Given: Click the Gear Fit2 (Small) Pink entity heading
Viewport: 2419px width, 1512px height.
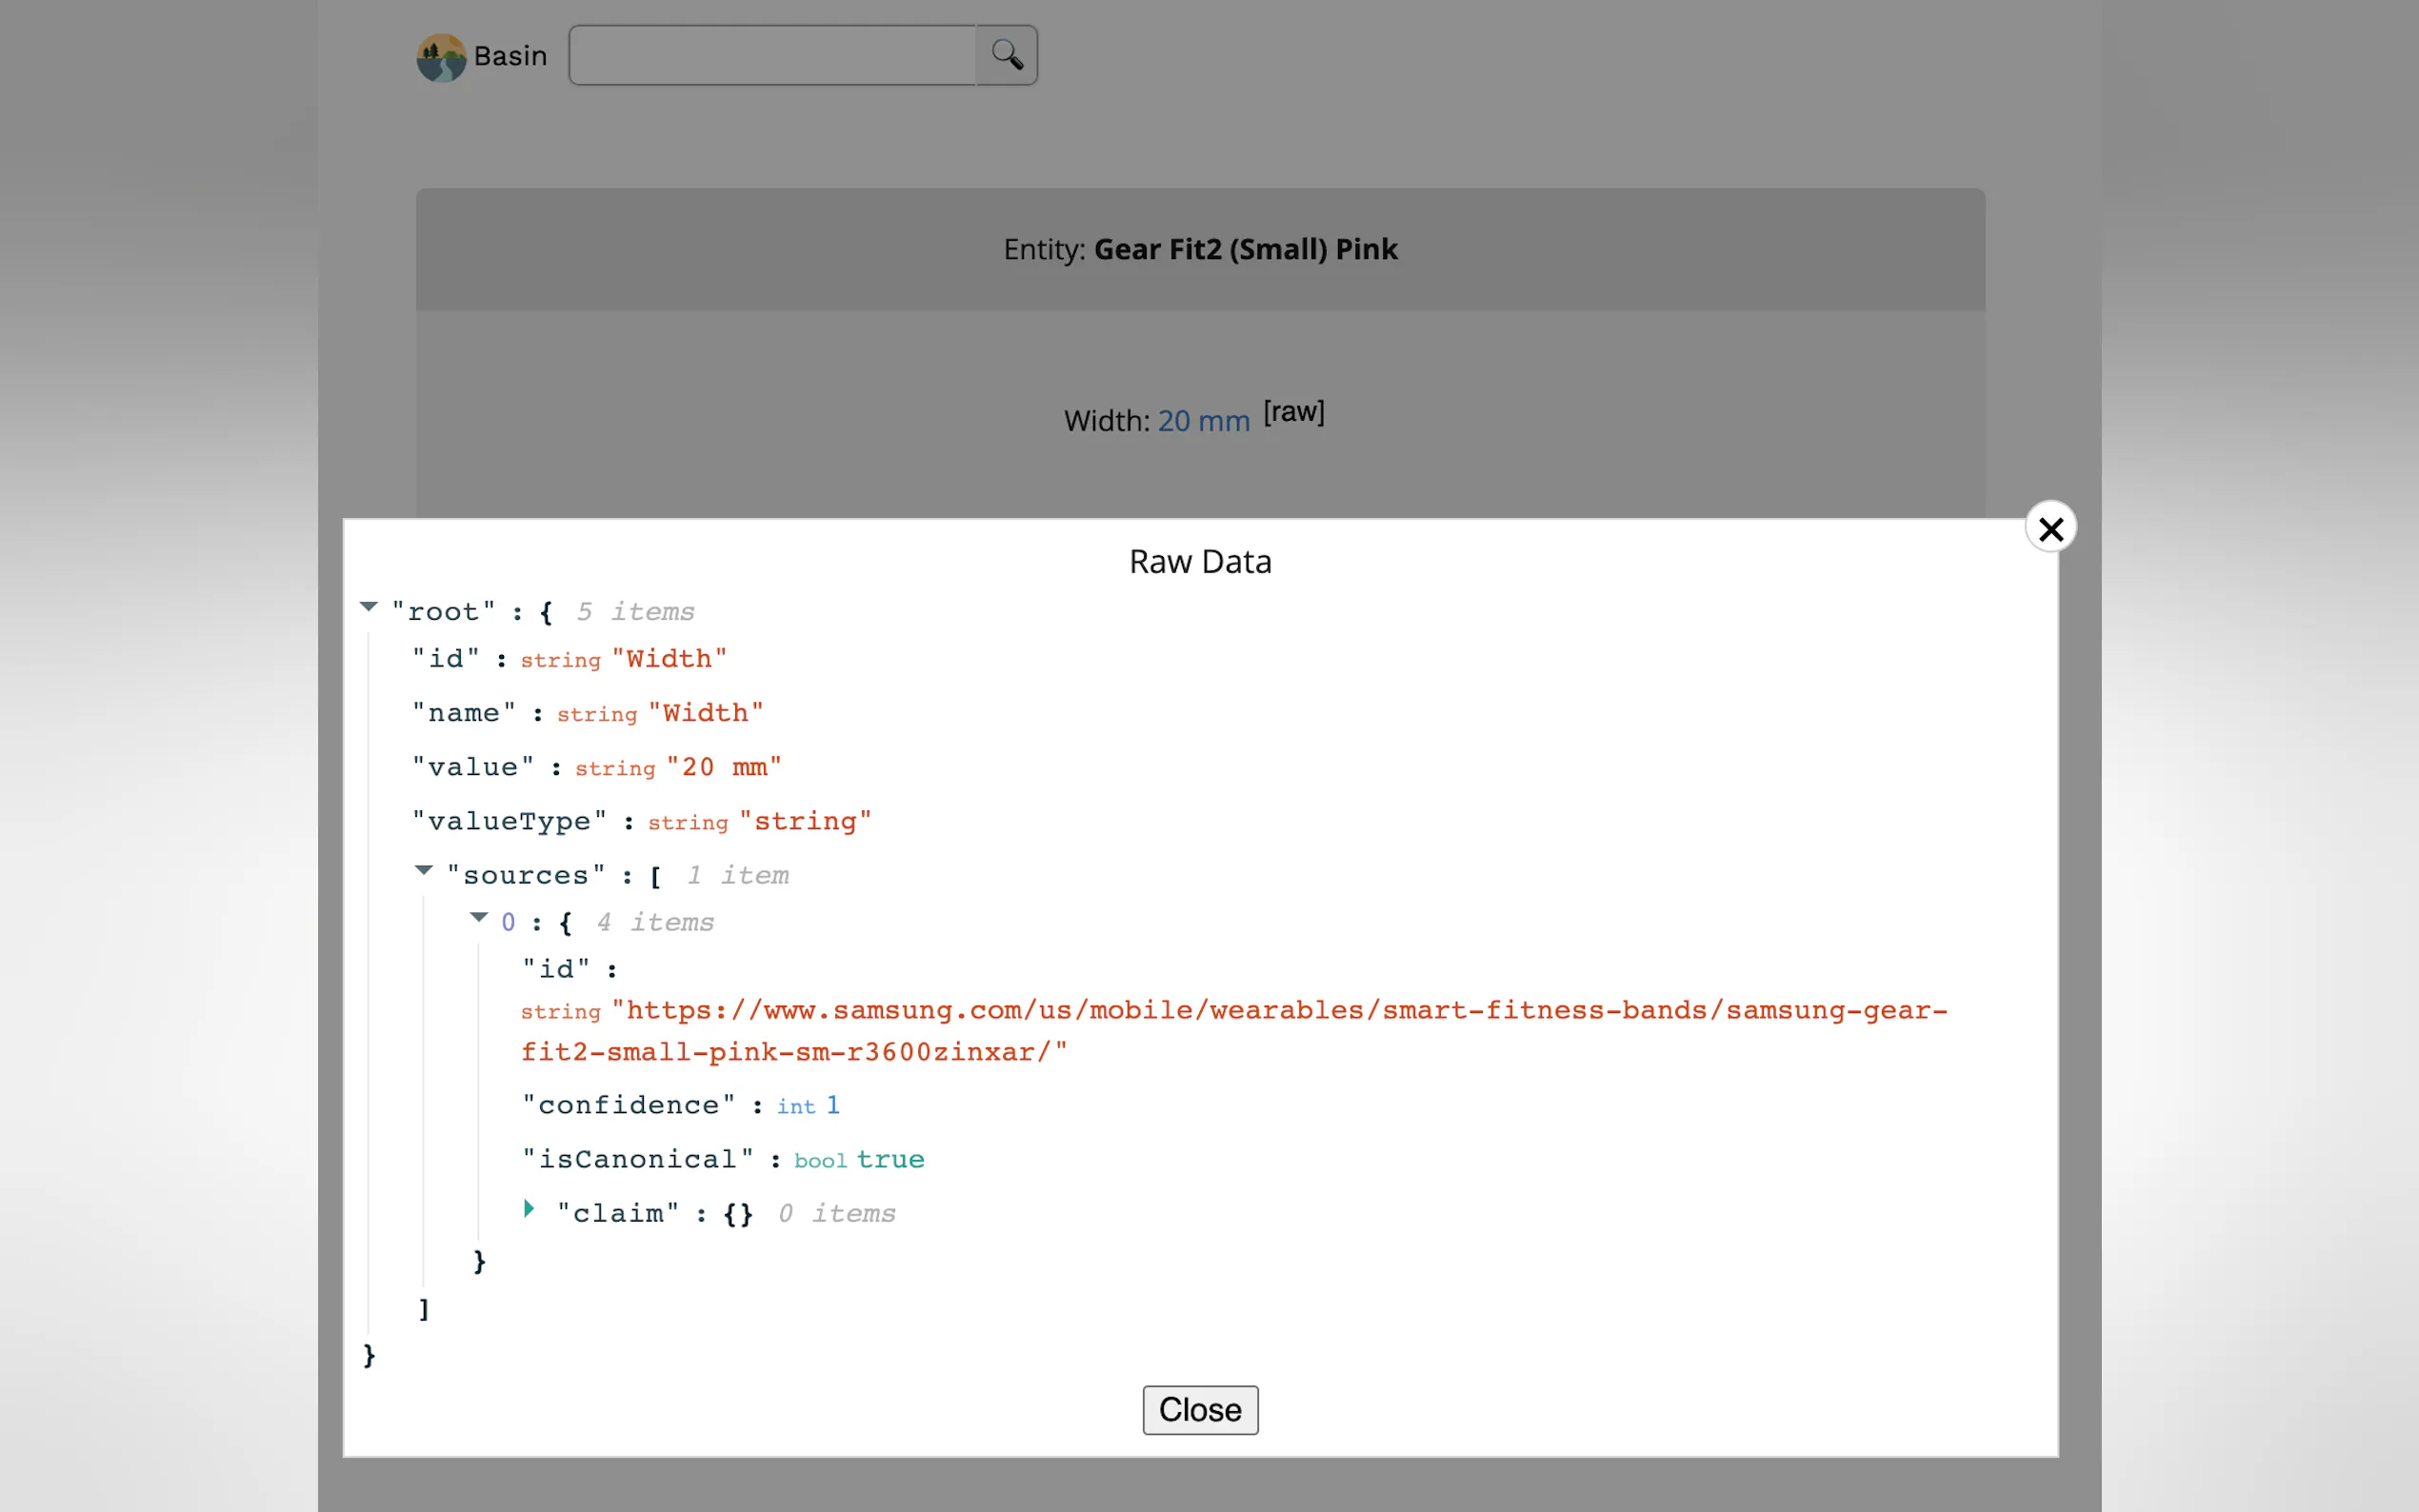Looking at the screenshot, I should pyautogui.click(x=1245, y=249).
